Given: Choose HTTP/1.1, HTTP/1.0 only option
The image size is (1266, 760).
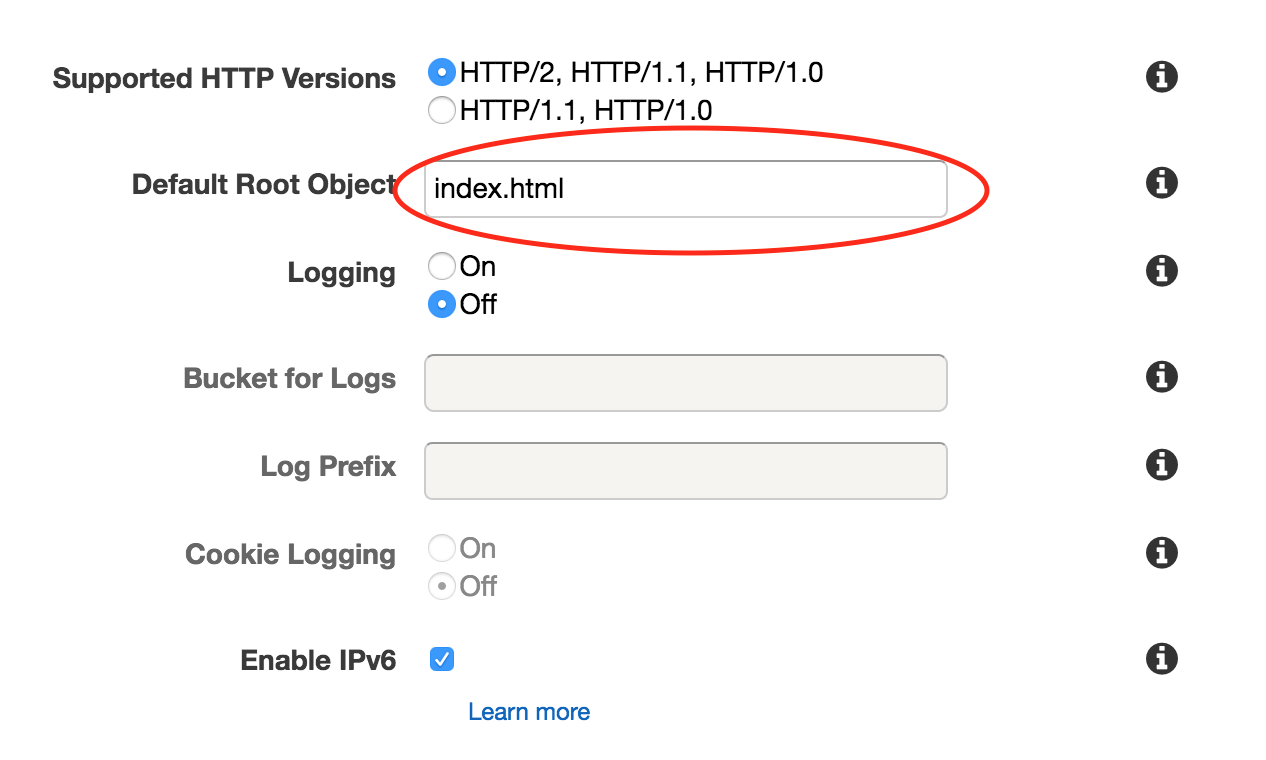Looking at the screenshot, I should pos(441,110).
